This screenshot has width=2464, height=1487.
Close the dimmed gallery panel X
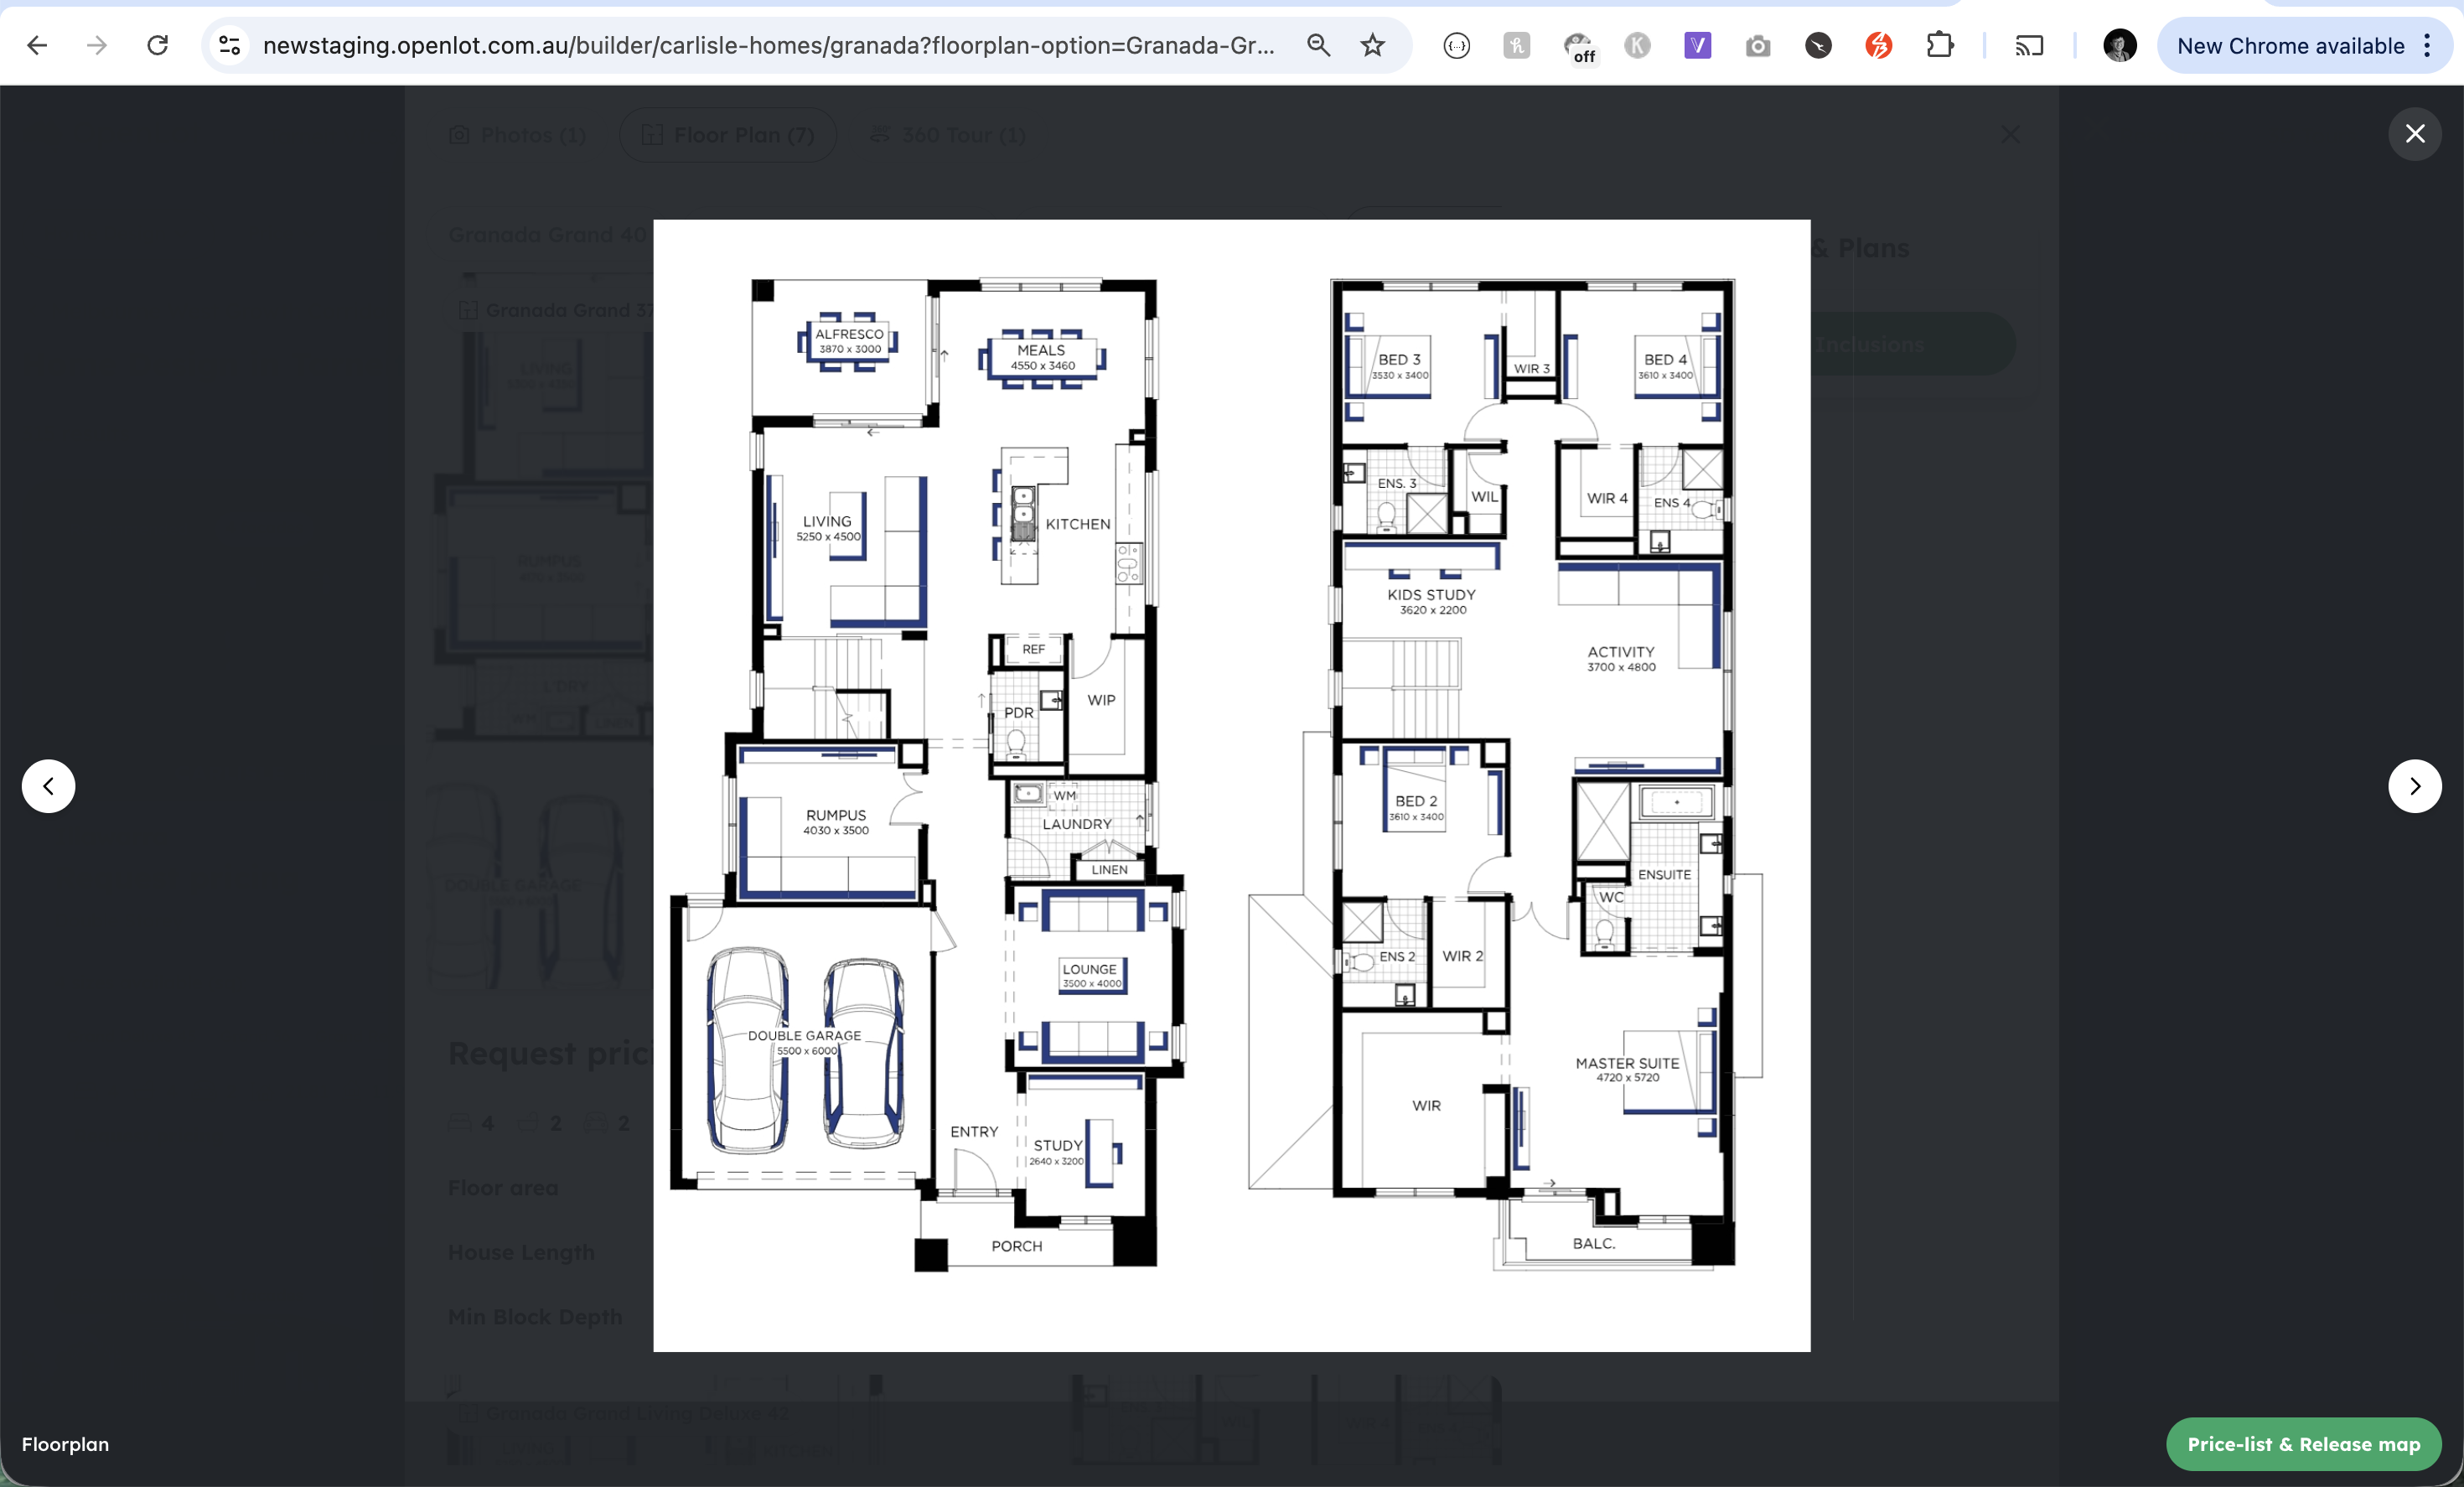2010,134
